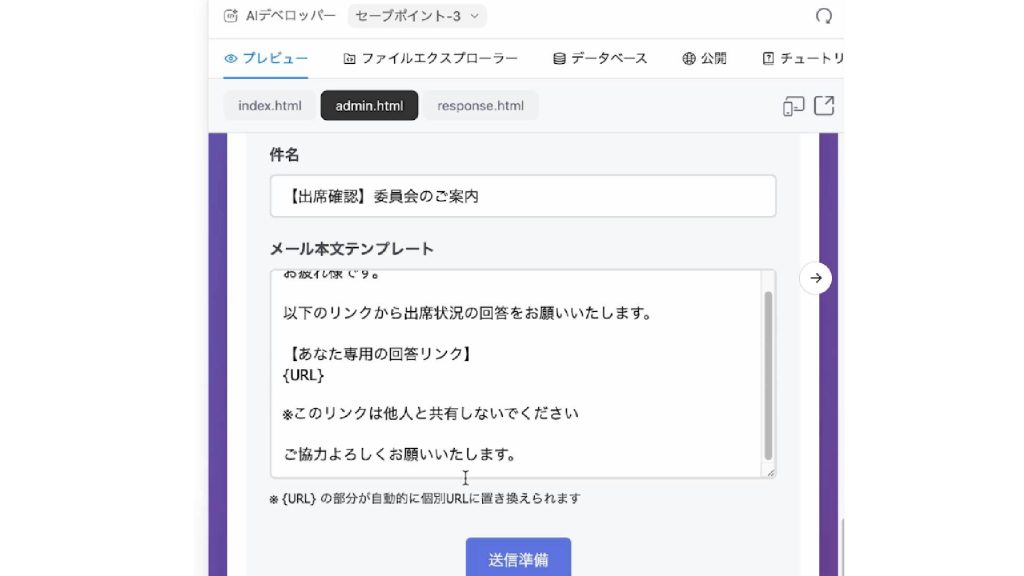
Task: Click the refresh icon at top right
Action: (x=823, y=16)
